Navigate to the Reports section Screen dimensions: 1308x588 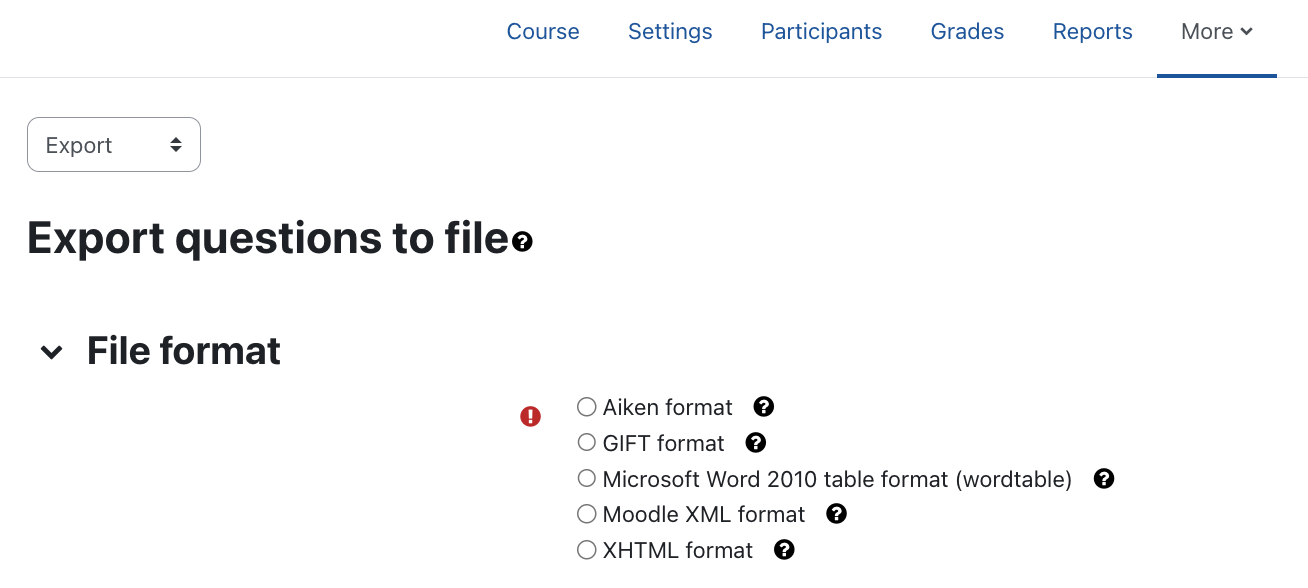1092,31
